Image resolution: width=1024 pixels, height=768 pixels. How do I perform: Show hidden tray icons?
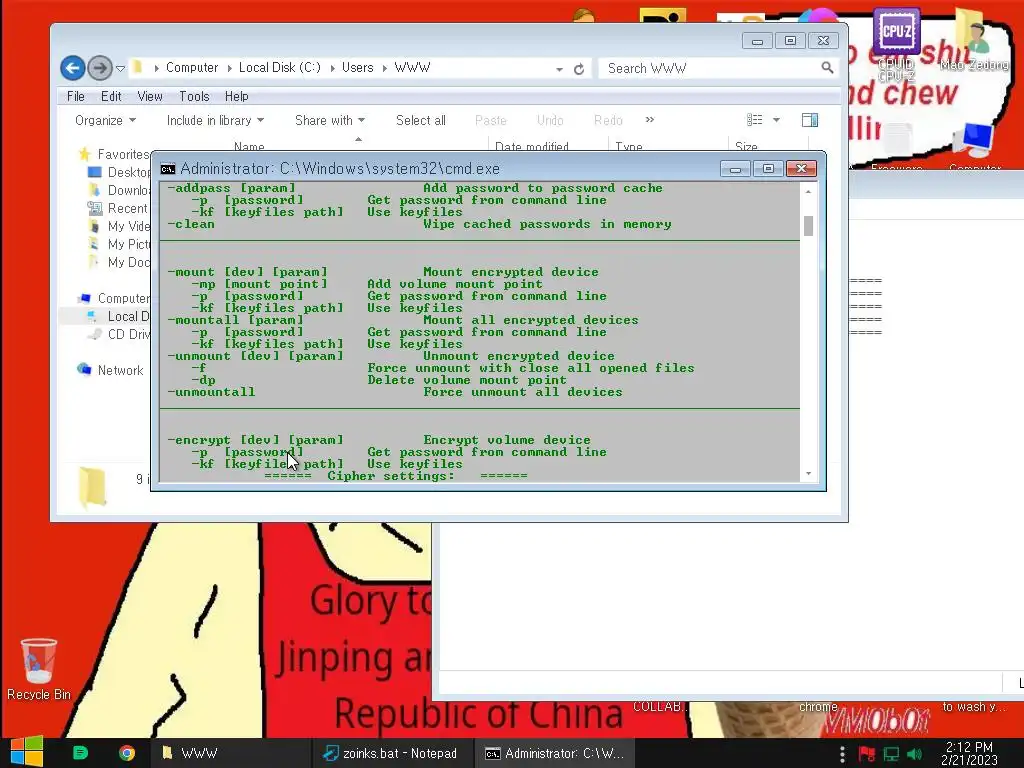[x=842, y=754]
